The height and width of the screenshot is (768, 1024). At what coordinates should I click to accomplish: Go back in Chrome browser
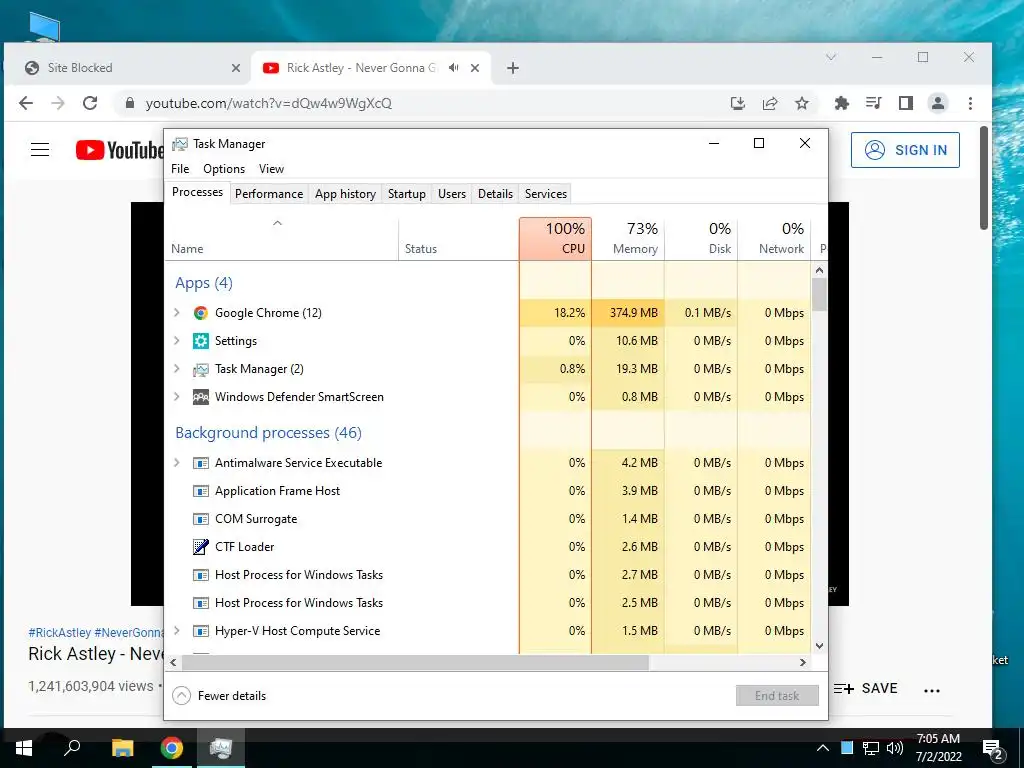point(26,103)
